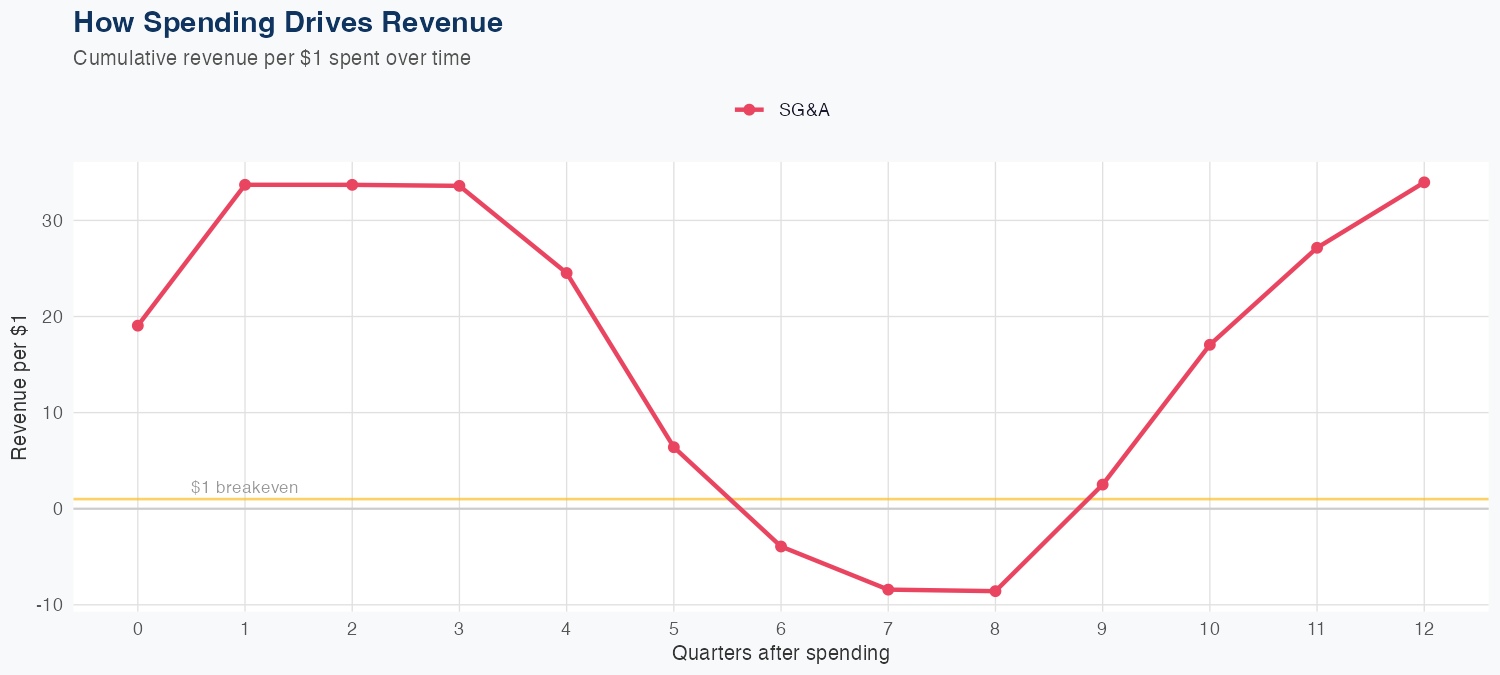Click the lowest data point at quarter 8
Viewport: 1500px width, 675px height.
[995, 591]
